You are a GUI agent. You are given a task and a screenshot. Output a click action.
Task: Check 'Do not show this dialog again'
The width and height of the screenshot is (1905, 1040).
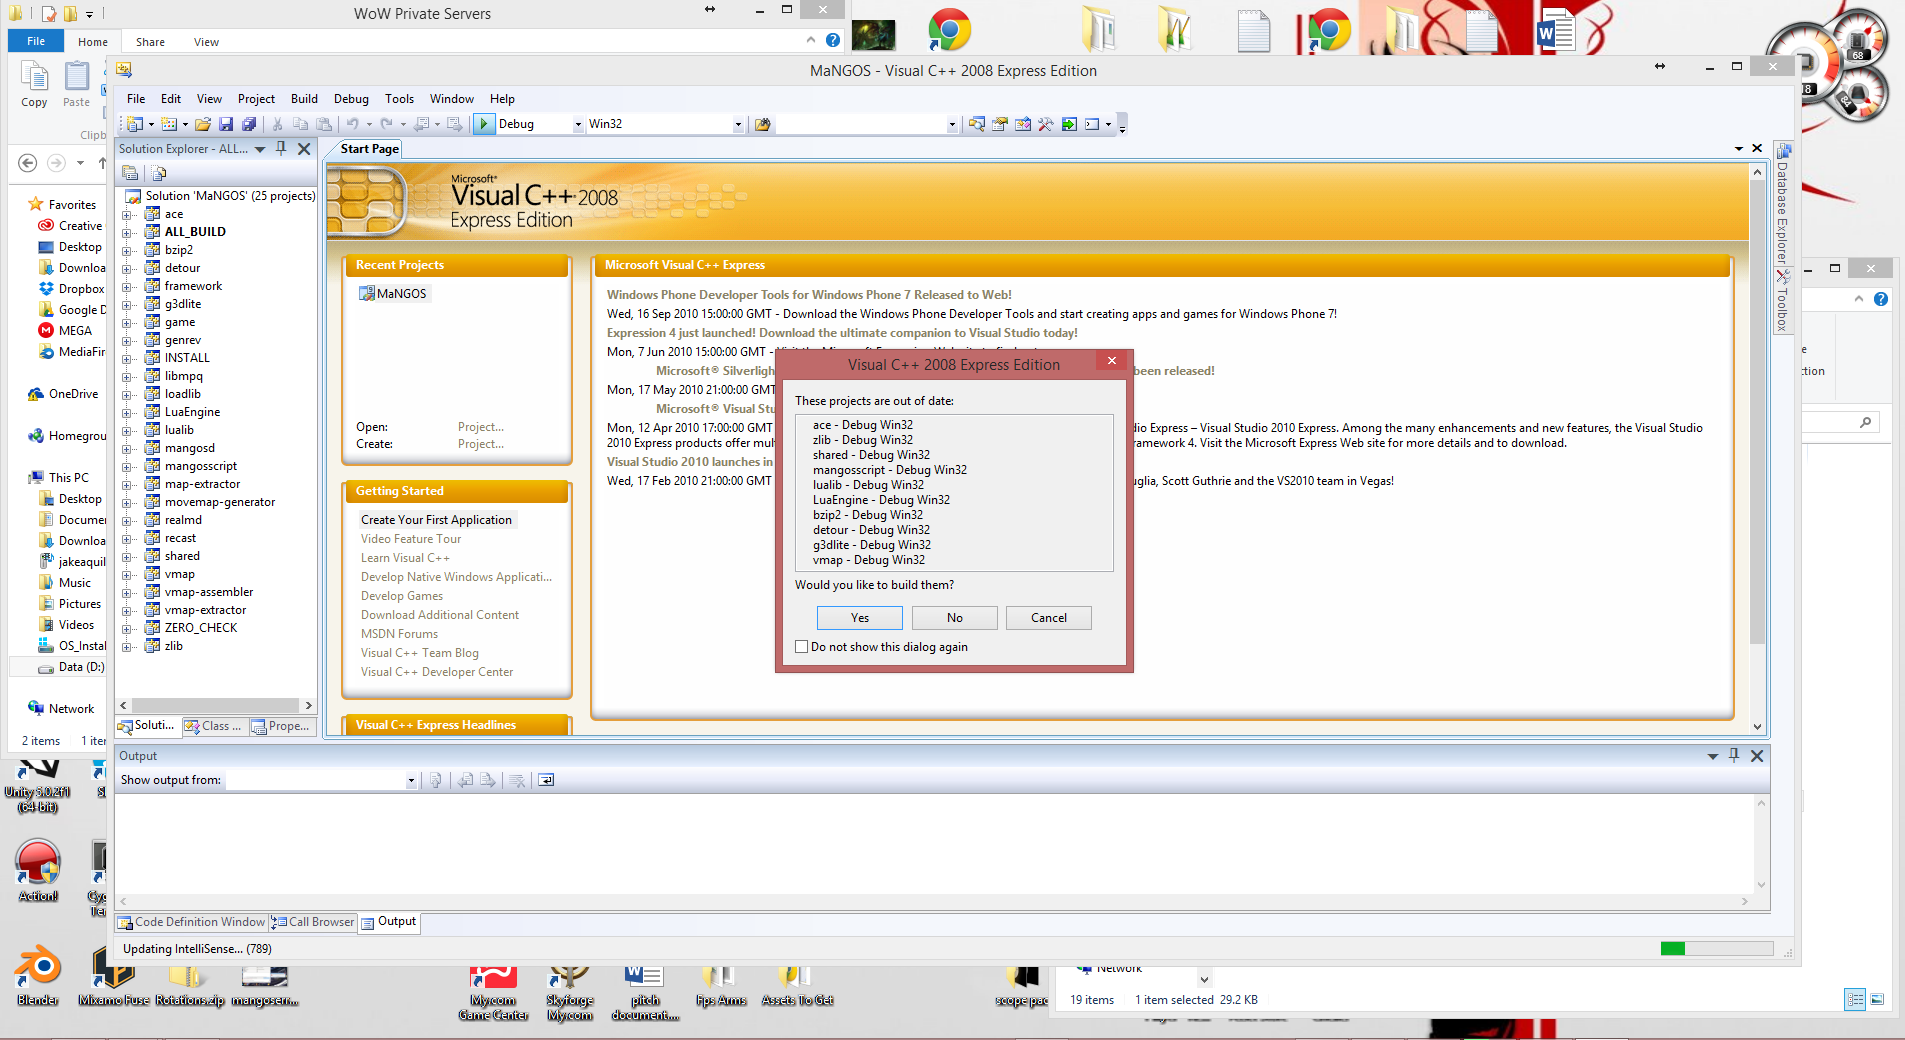[802, 647]
